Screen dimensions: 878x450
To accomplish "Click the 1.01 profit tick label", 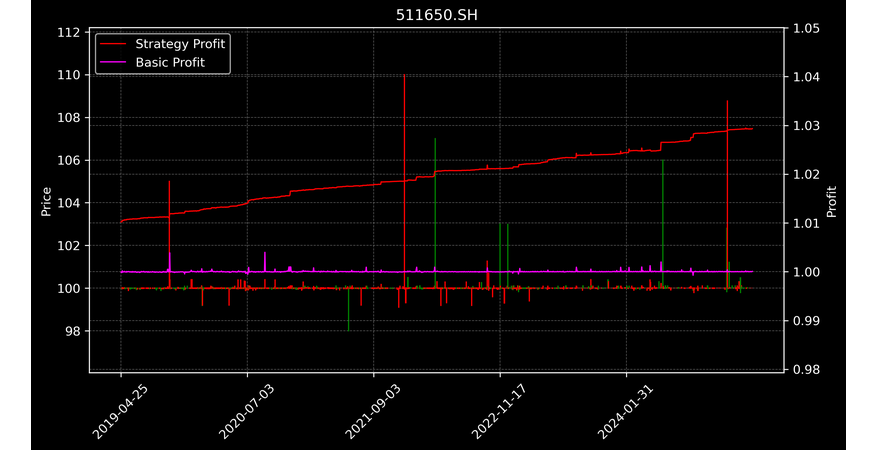I will pos(806,223).
